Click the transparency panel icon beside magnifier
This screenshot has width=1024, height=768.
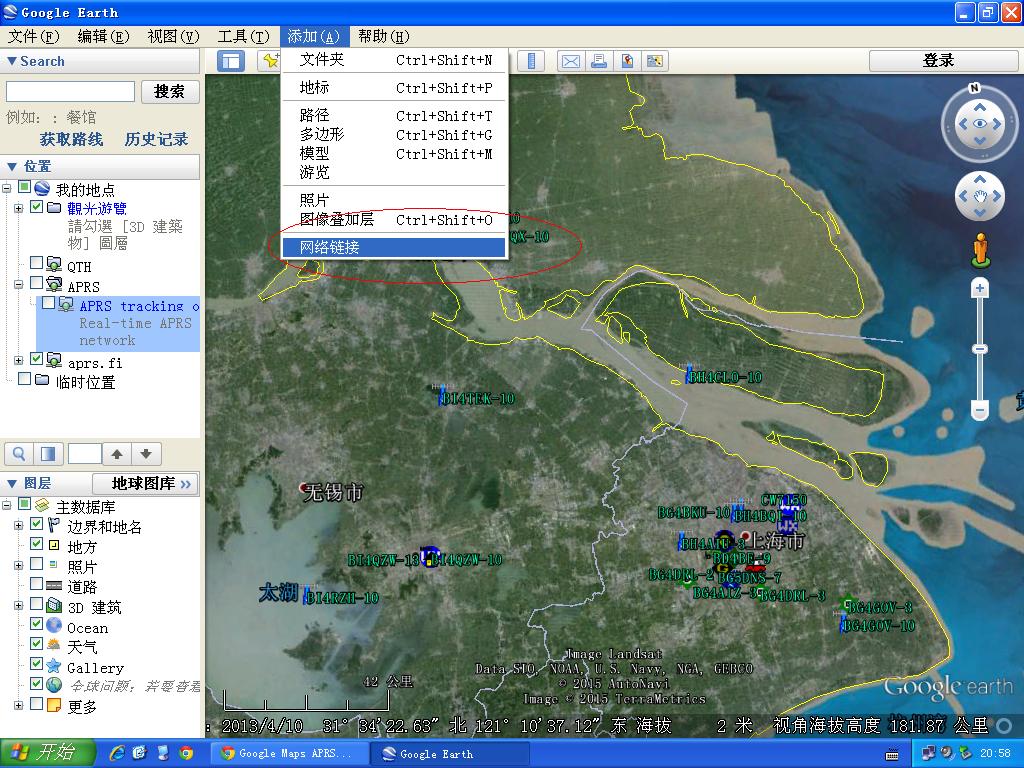point(48,454)
